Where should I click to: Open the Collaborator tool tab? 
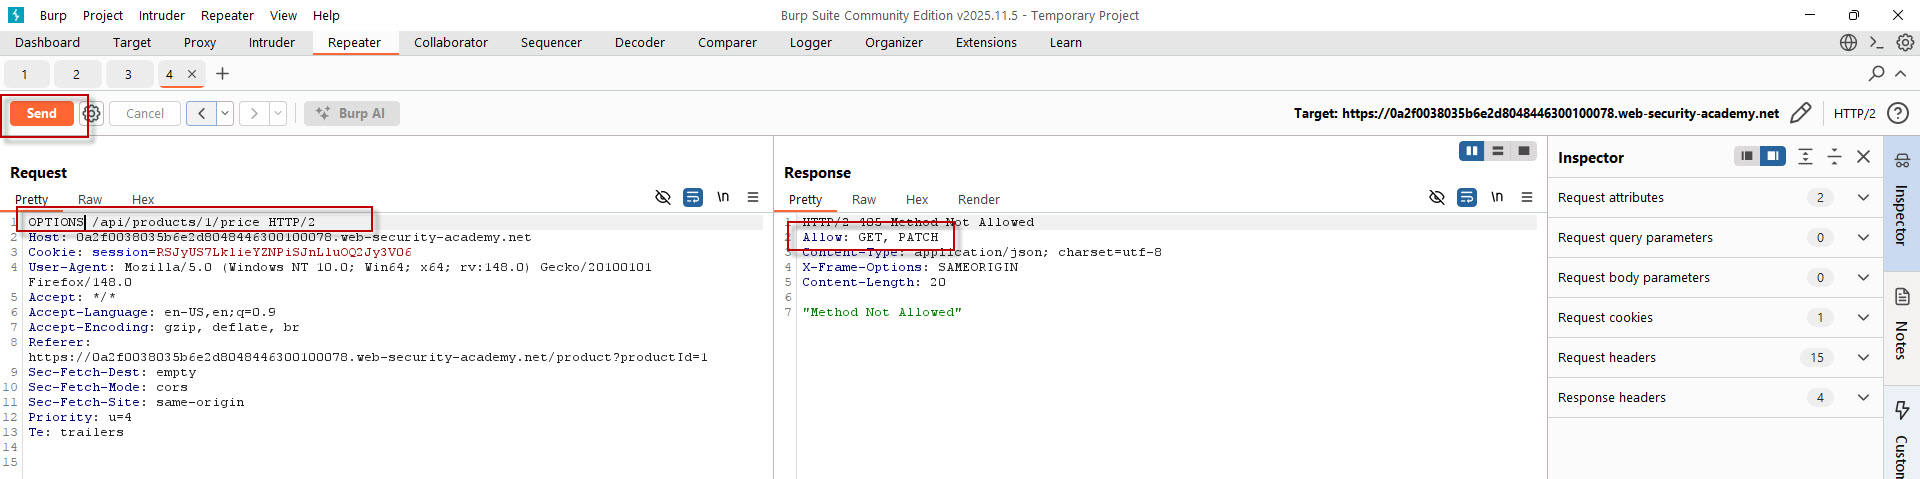tap(451, 43)
